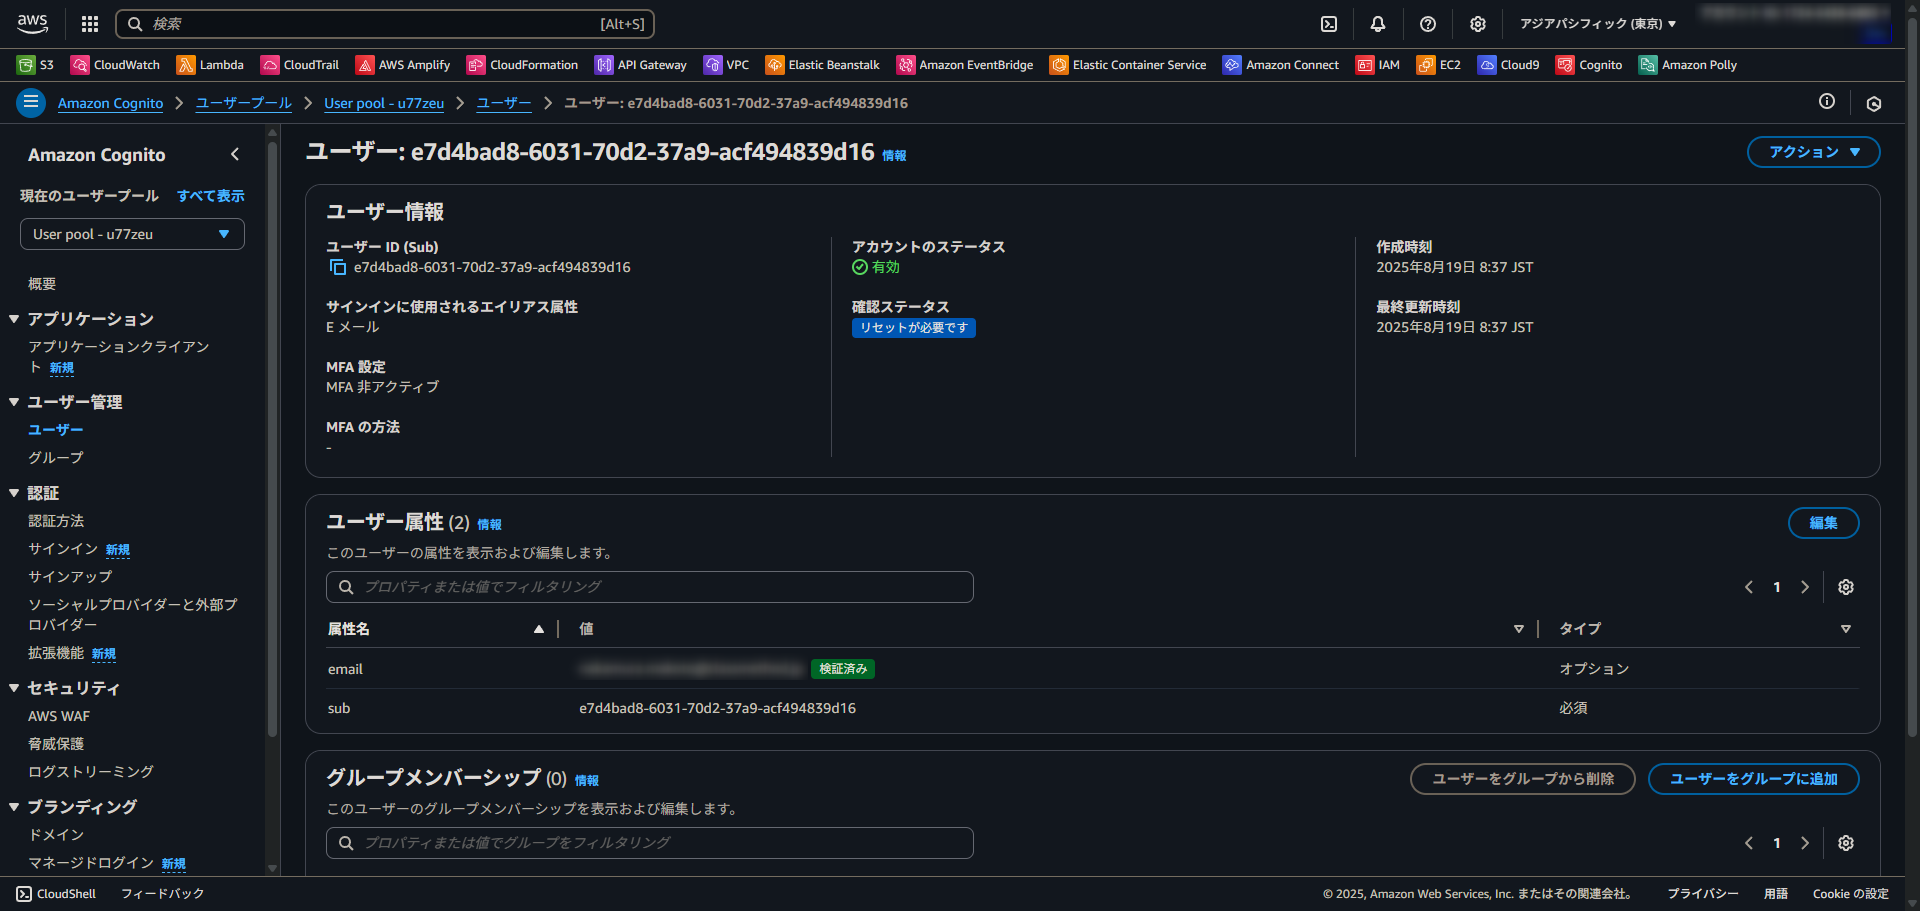Copy the user ID (Sub) value

coord(338,267)
